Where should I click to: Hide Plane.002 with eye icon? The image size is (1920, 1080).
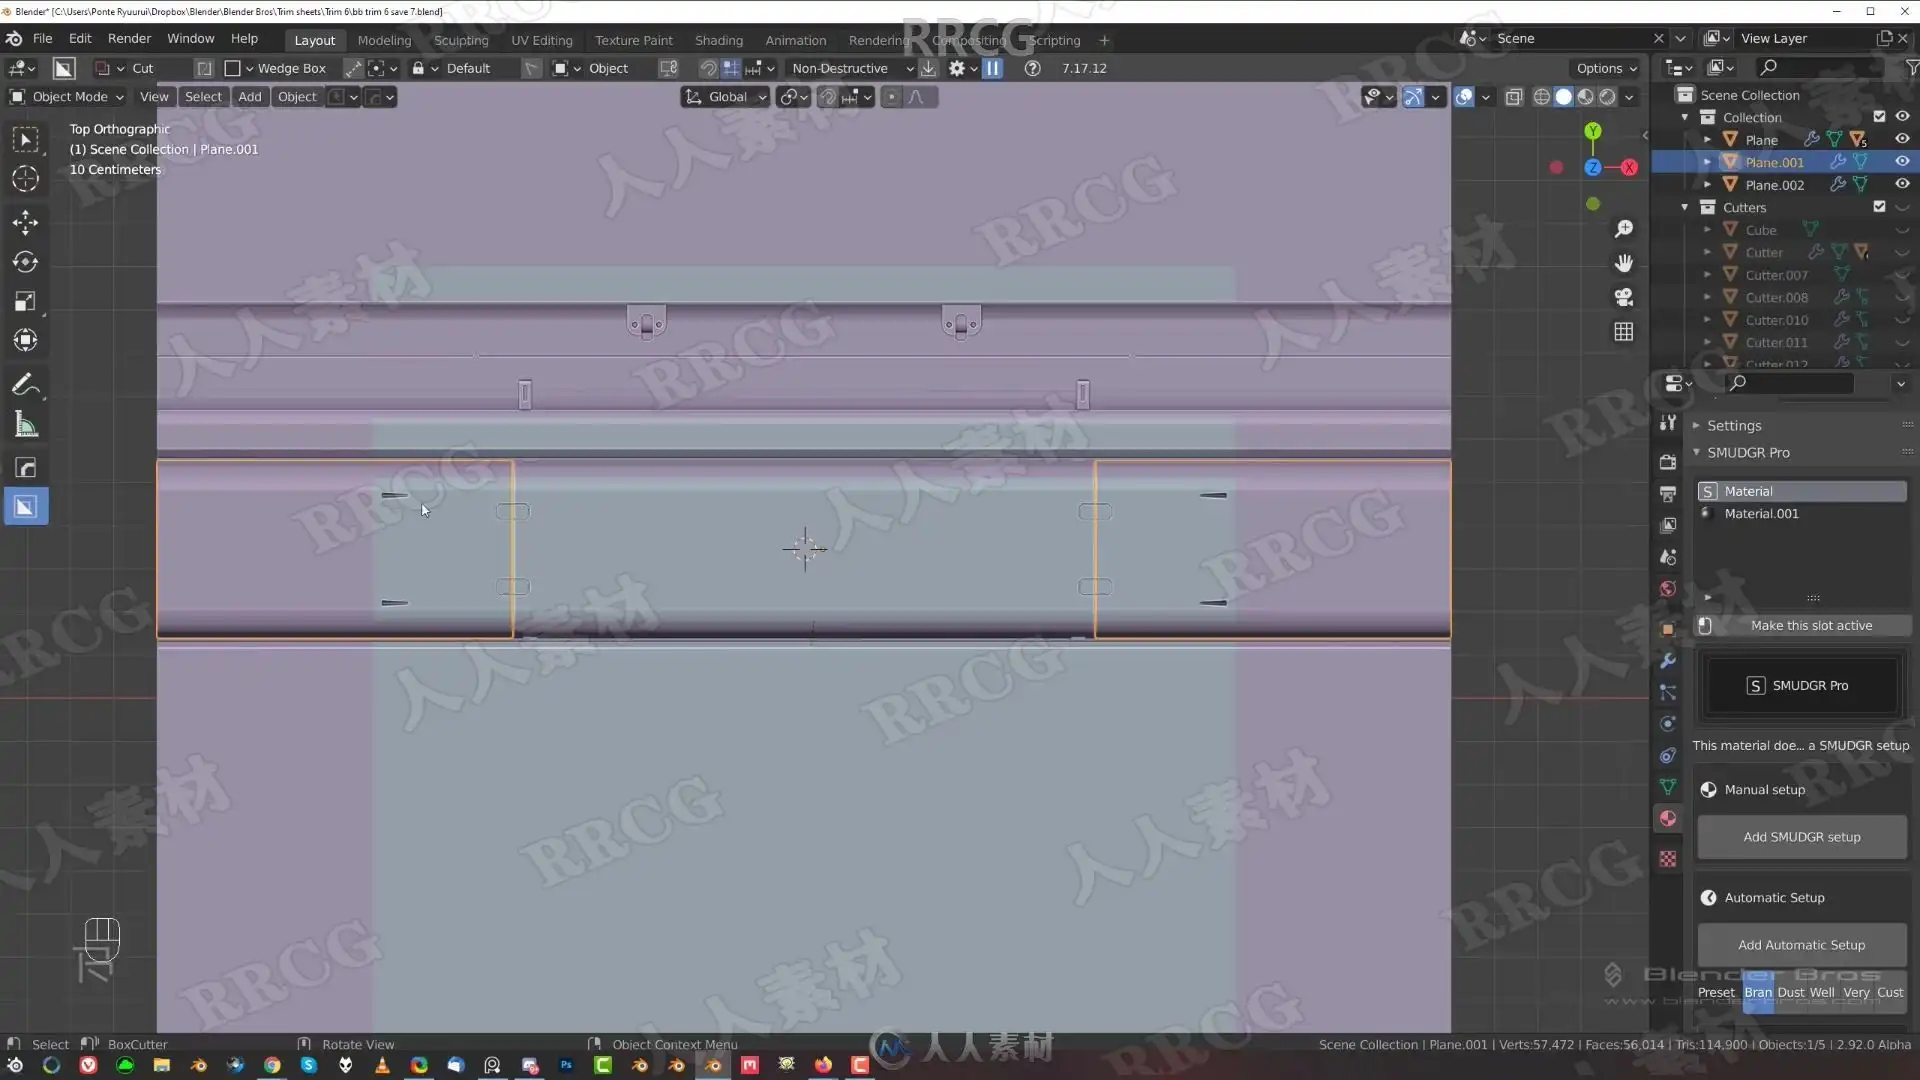pyautogui.click(x=1902, y=184)
